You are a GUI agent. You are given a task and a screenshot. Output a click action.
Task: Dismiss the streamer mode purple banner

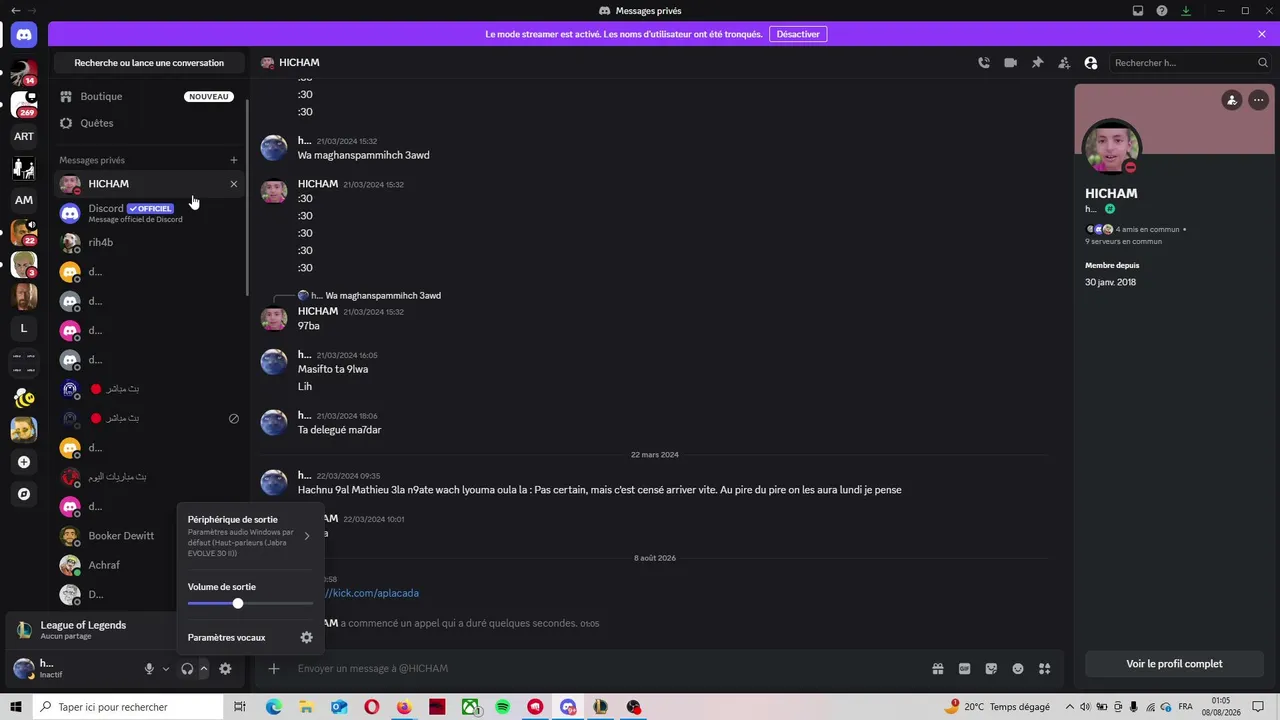tap(1262, 34)
